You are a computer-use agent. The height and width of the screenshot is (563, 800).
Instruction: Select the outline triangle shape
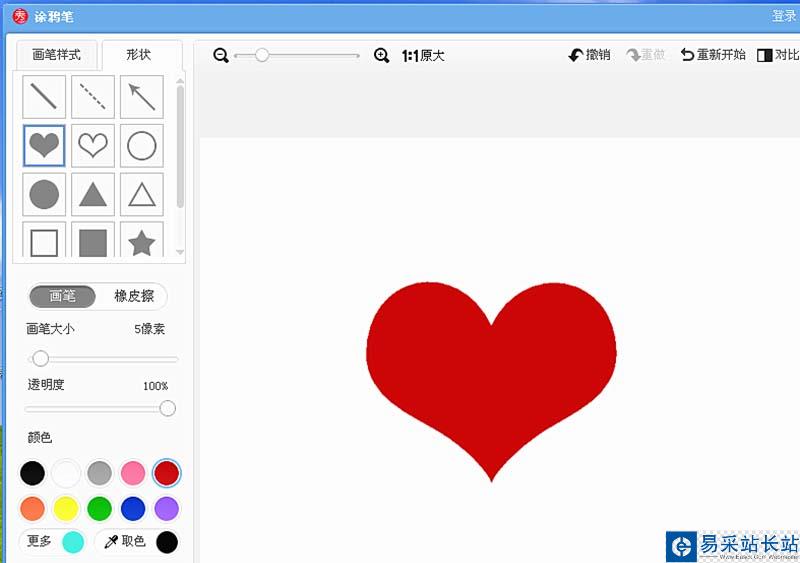click(x=142, y=194)
